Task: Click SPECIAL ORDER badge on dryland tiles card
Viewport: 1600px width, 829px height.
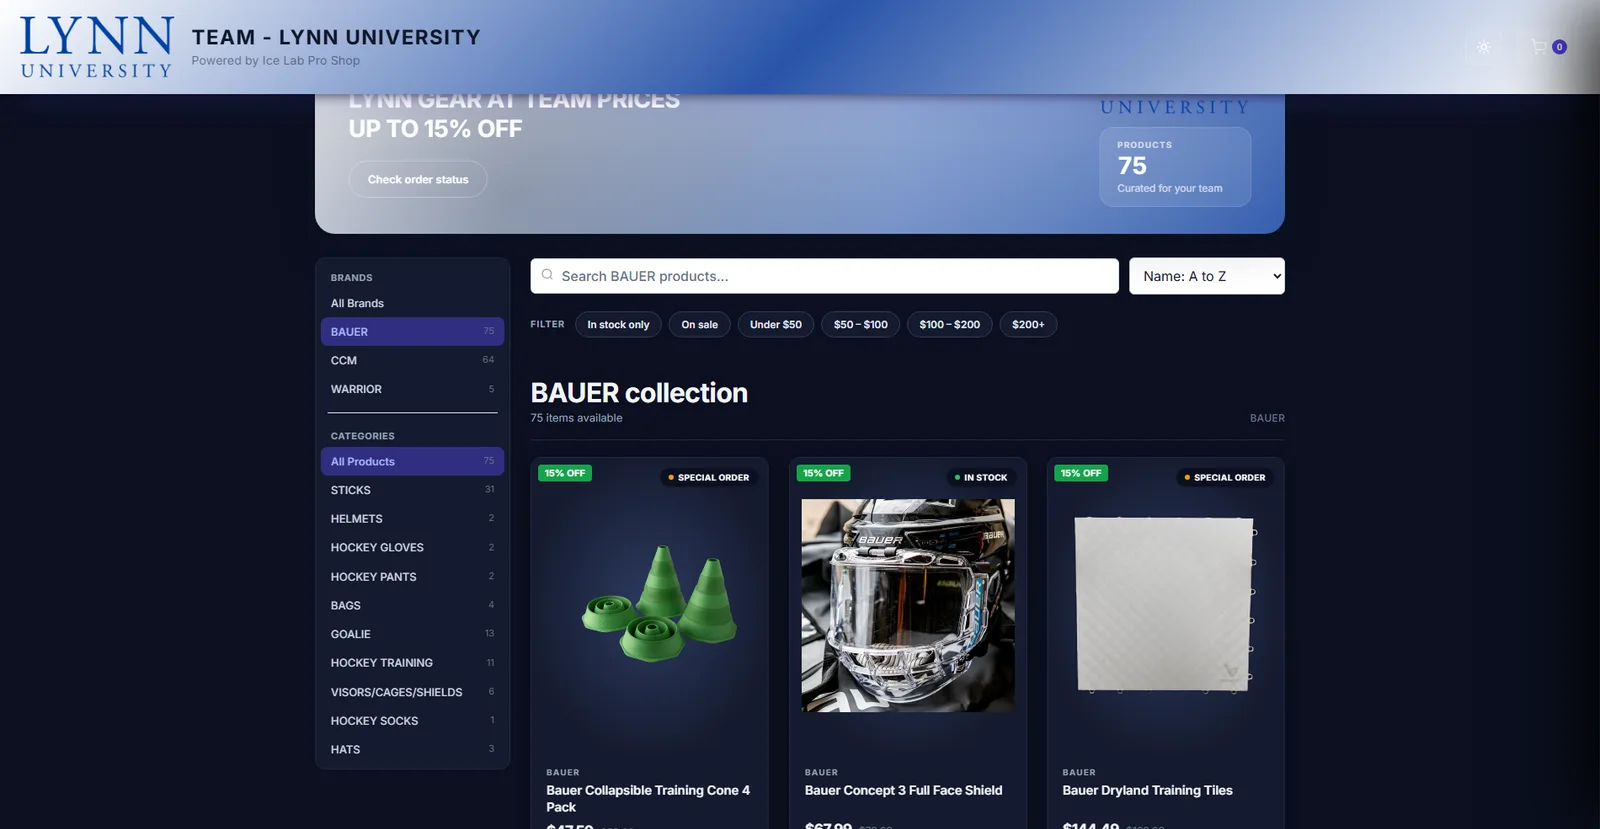Action: [x=1225, y=478]
